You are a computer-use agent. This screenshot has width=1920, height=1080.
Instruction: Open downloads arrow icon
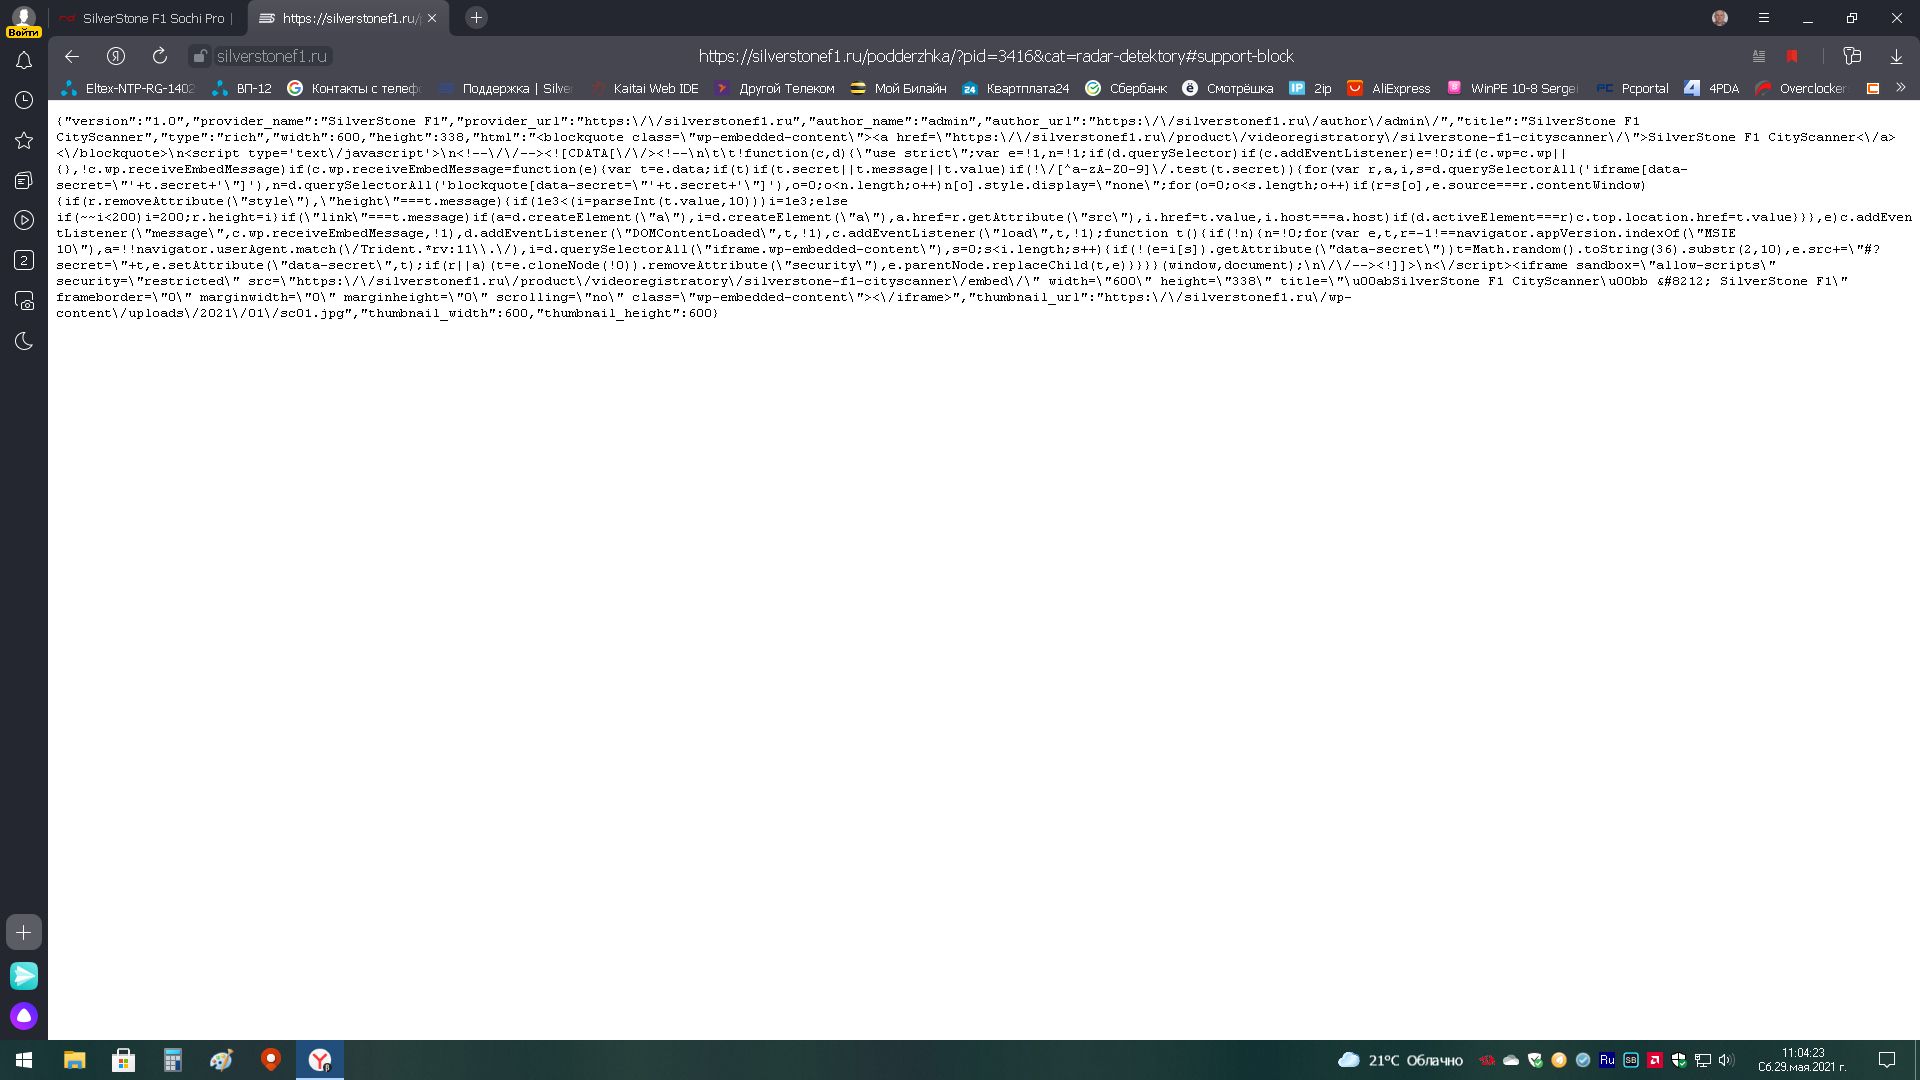tap(1895, 56)
